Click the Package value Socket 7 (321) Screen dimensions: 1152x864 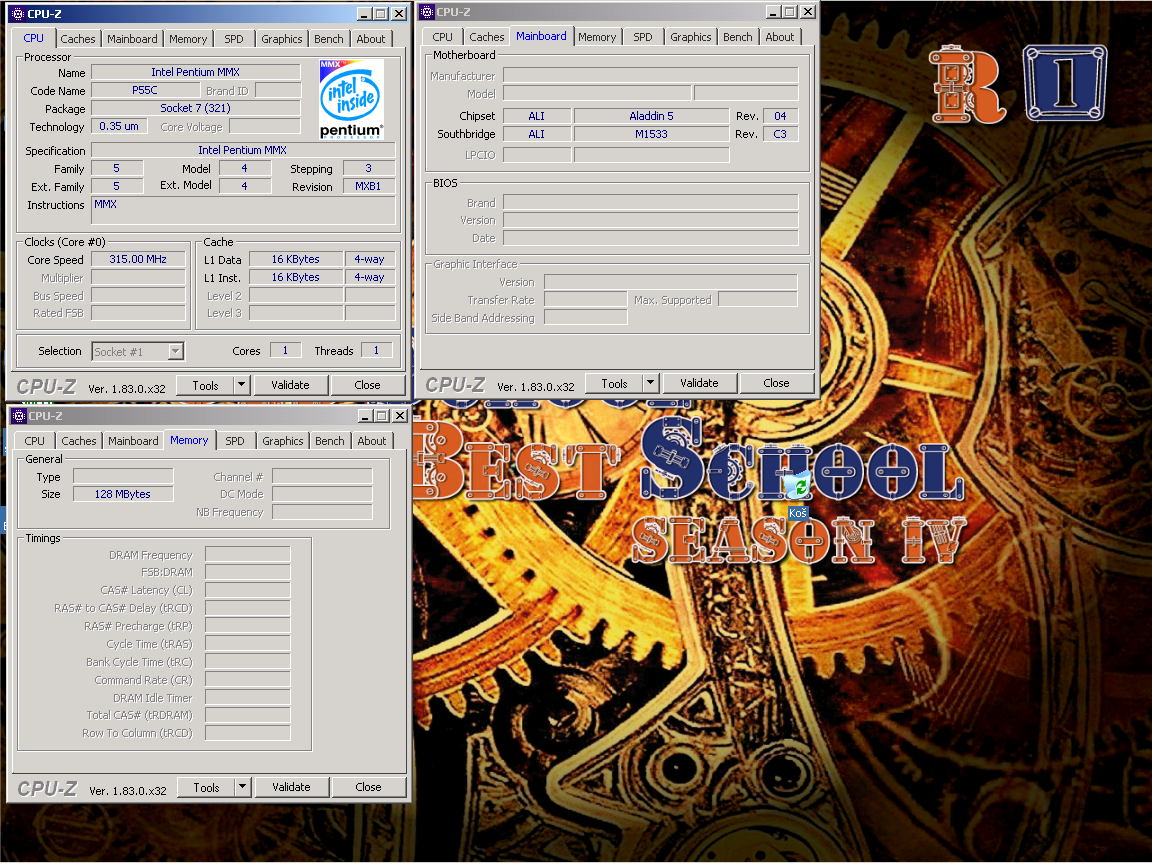[195, 108]
